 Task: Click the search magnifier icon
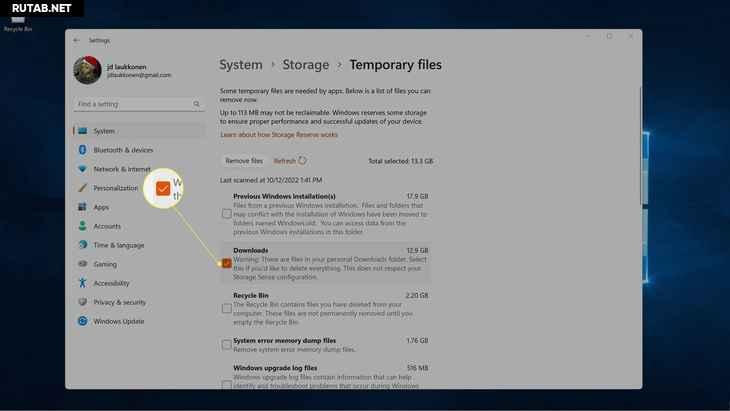[196, 104]
